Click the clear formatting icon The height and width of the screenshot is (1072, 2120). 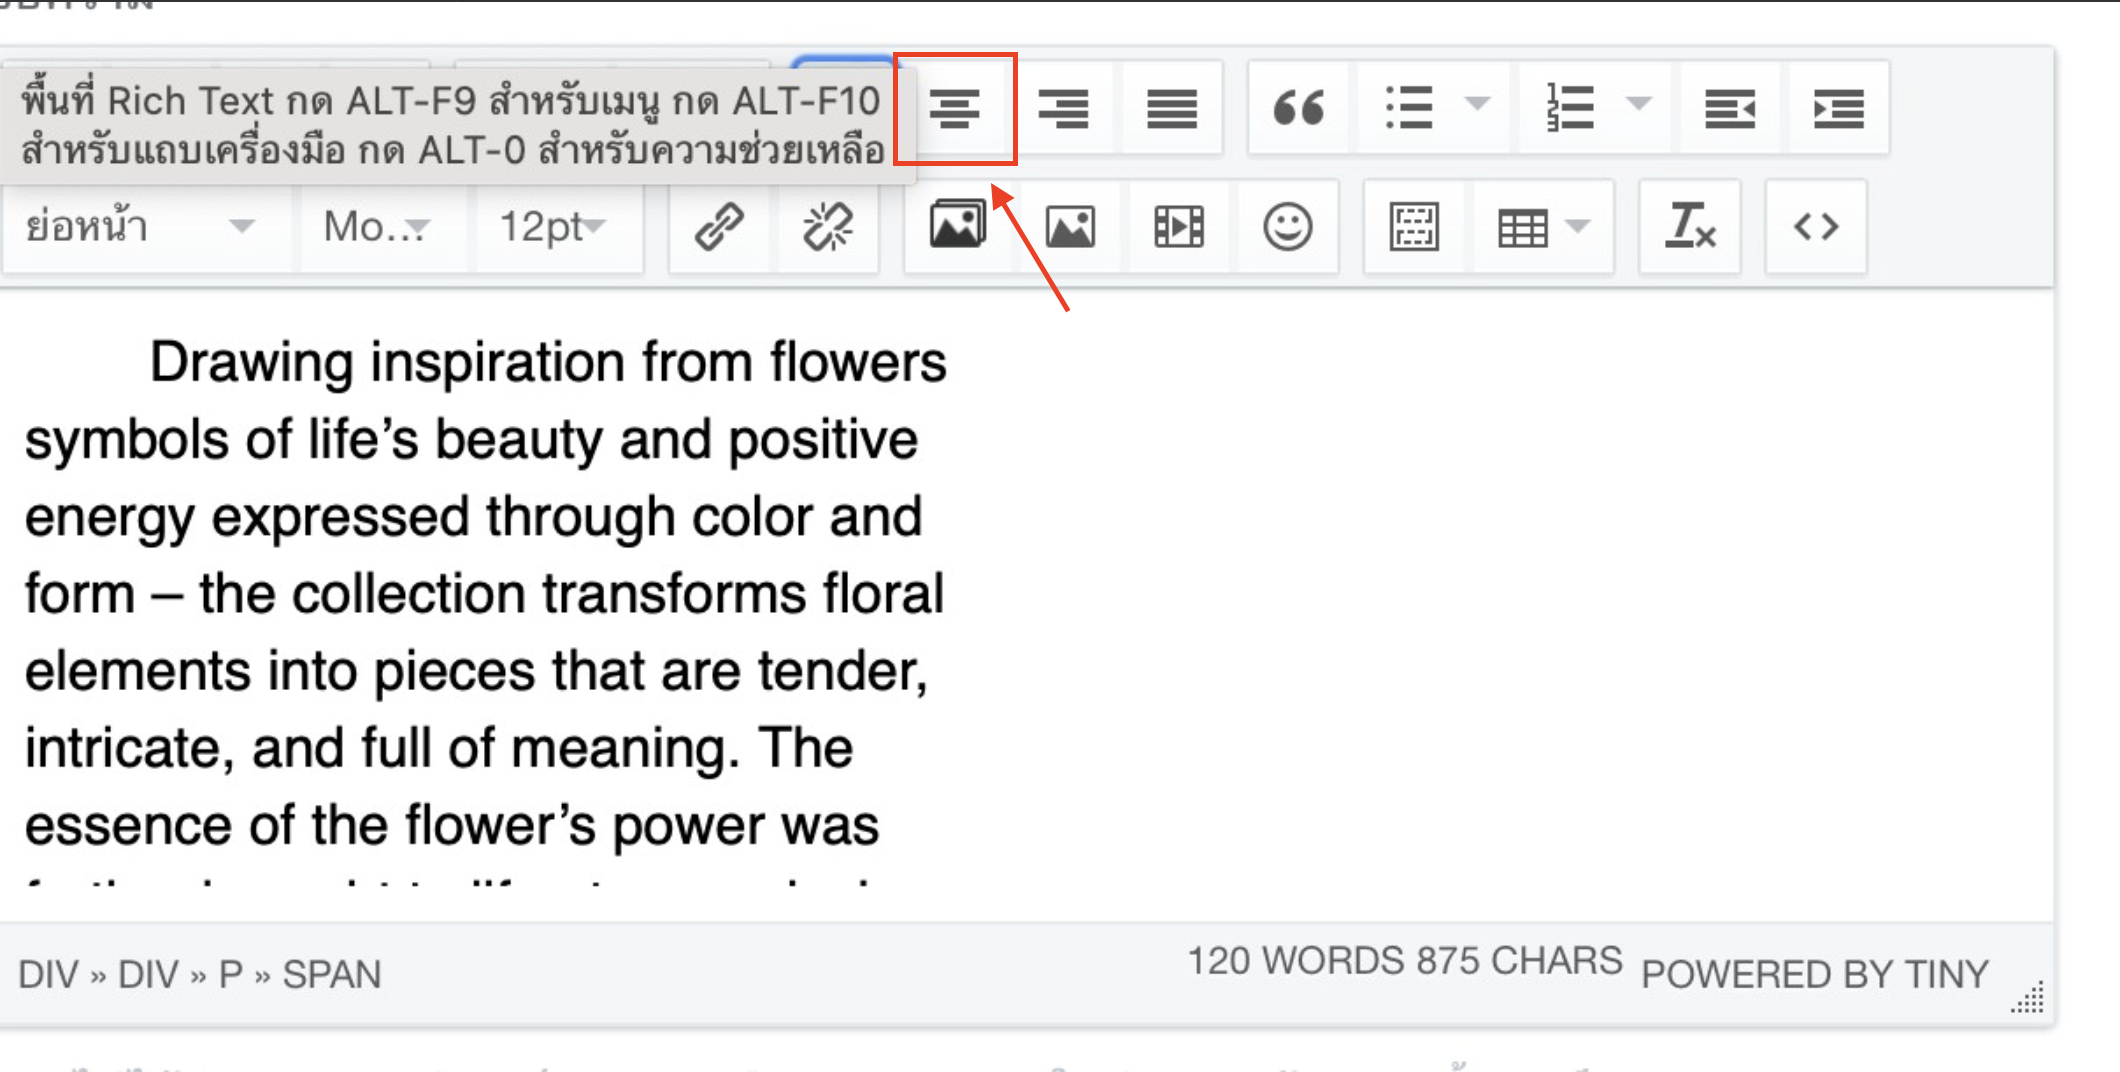tap(1690, 227)
